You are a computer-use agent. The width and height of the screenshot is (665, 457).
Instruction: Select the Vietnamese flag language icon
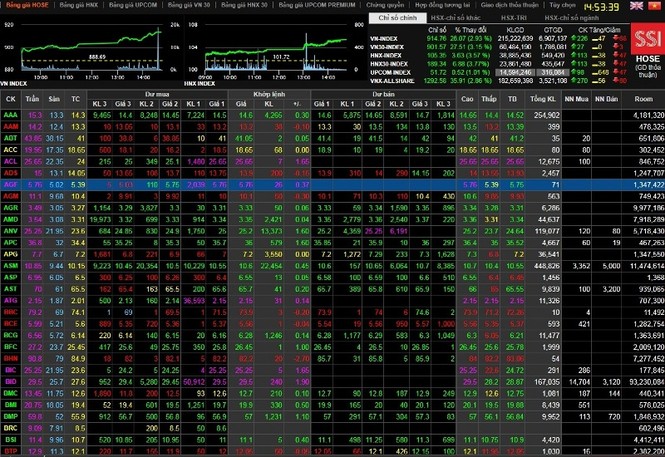coord(654,6)
